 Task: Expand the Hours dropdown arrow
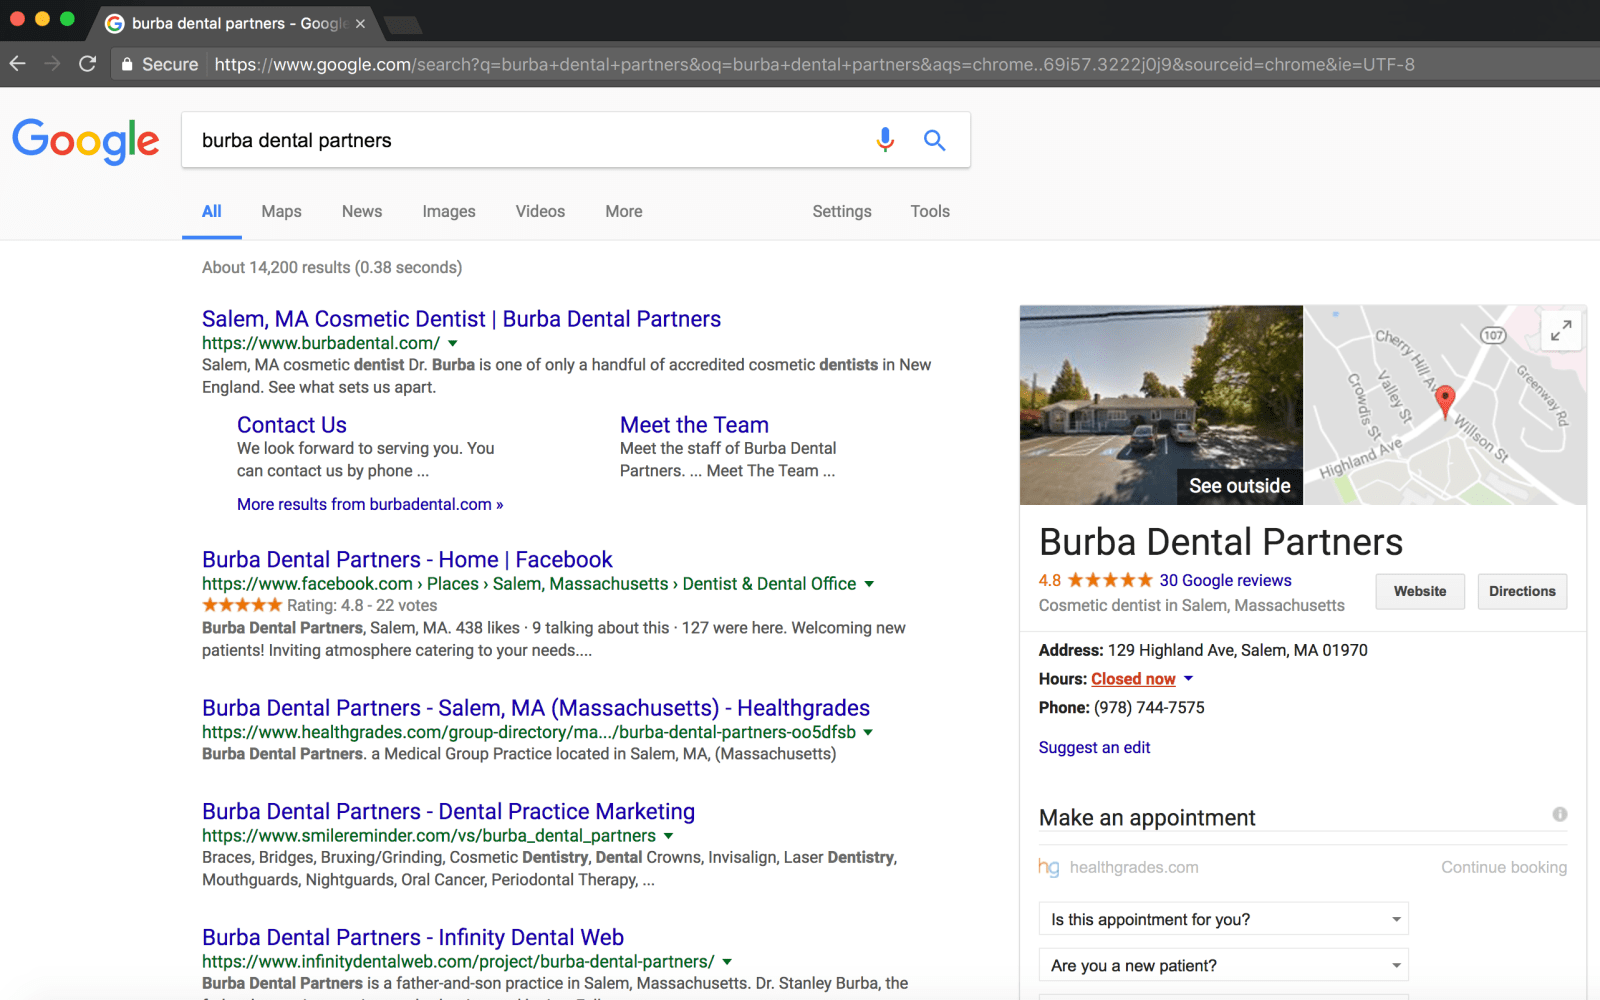point(1189,678)
